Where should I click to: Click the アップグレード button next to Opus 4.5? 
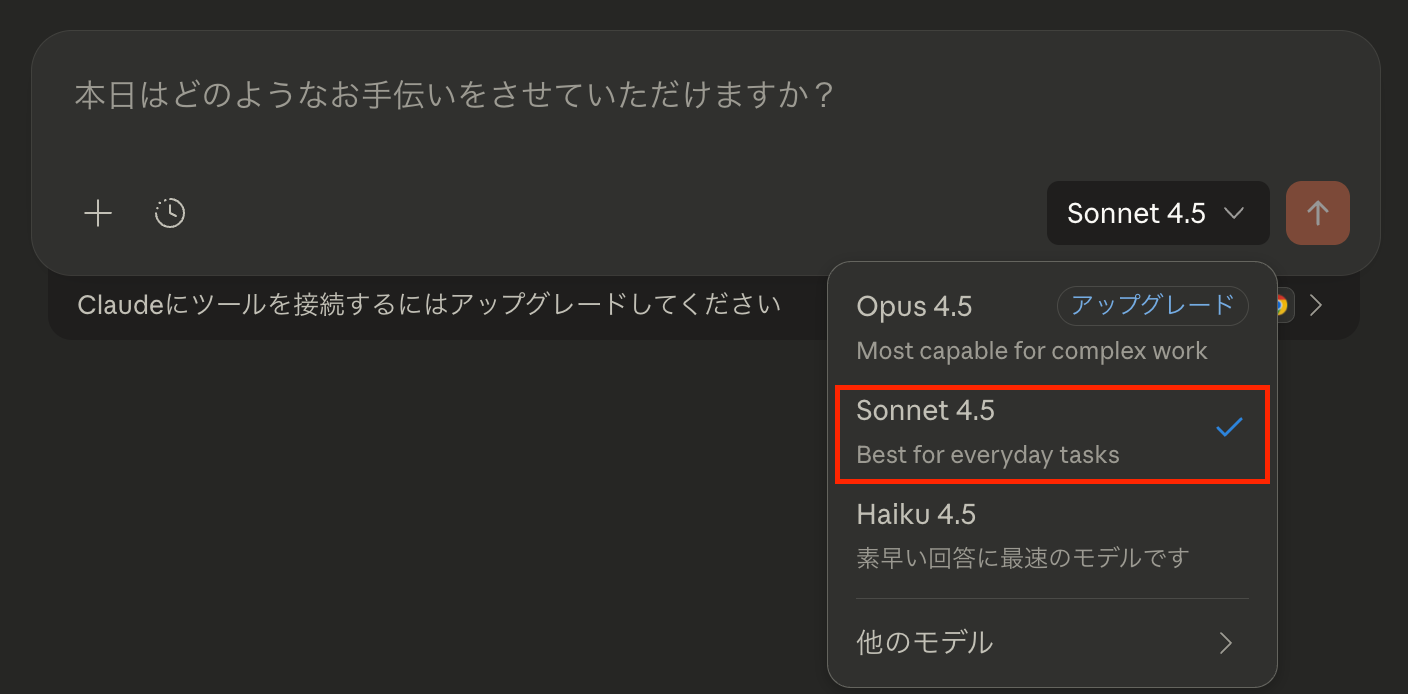tap(1152, 306)
